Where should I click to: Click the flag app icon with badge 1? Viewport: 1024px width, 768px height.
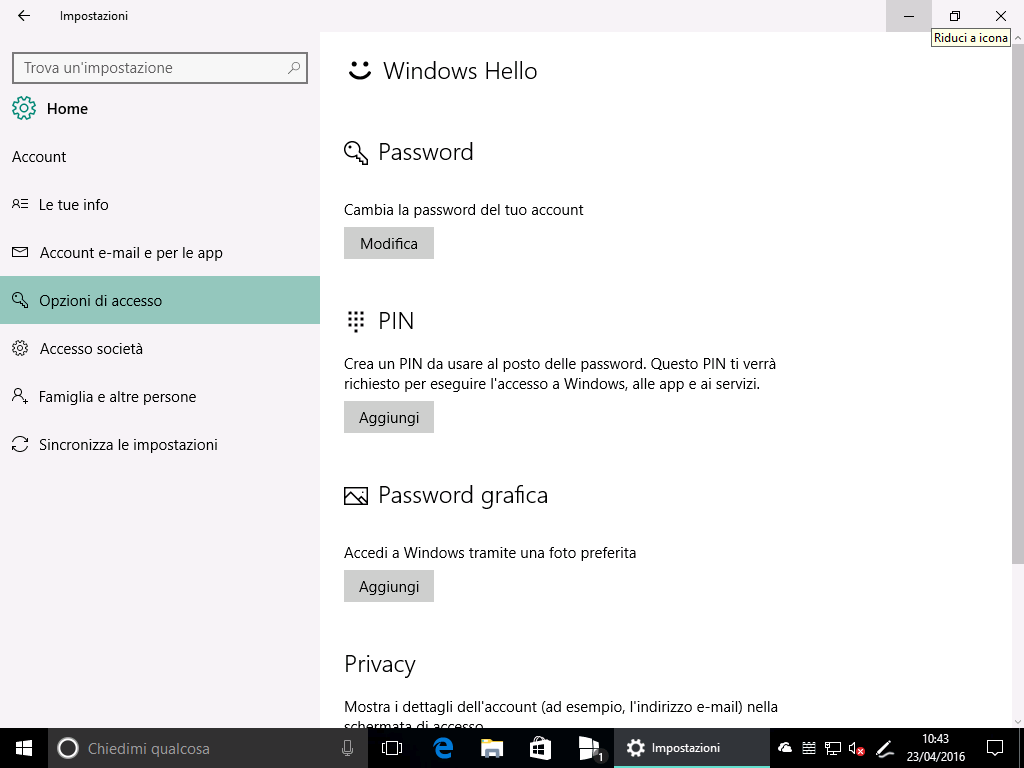pyautogui.click(x=590, y=748)
